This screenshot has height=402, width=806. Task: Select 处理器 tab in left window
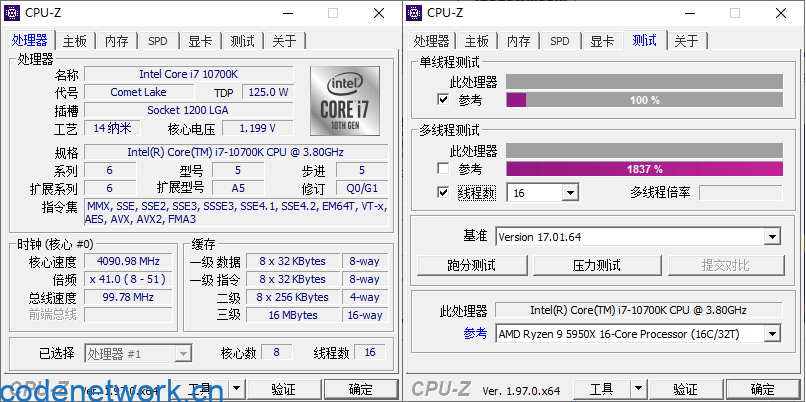click(x=30, y=40)
